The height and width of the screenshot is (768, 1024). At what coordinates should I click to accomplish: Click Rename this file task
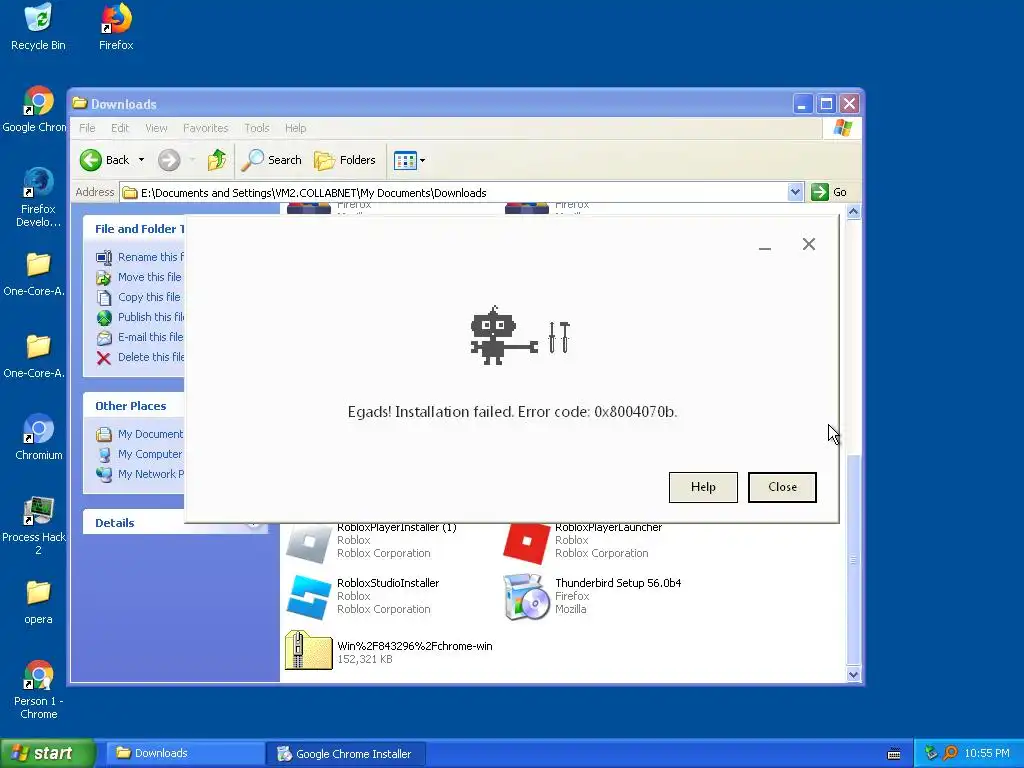coord(140,257)
